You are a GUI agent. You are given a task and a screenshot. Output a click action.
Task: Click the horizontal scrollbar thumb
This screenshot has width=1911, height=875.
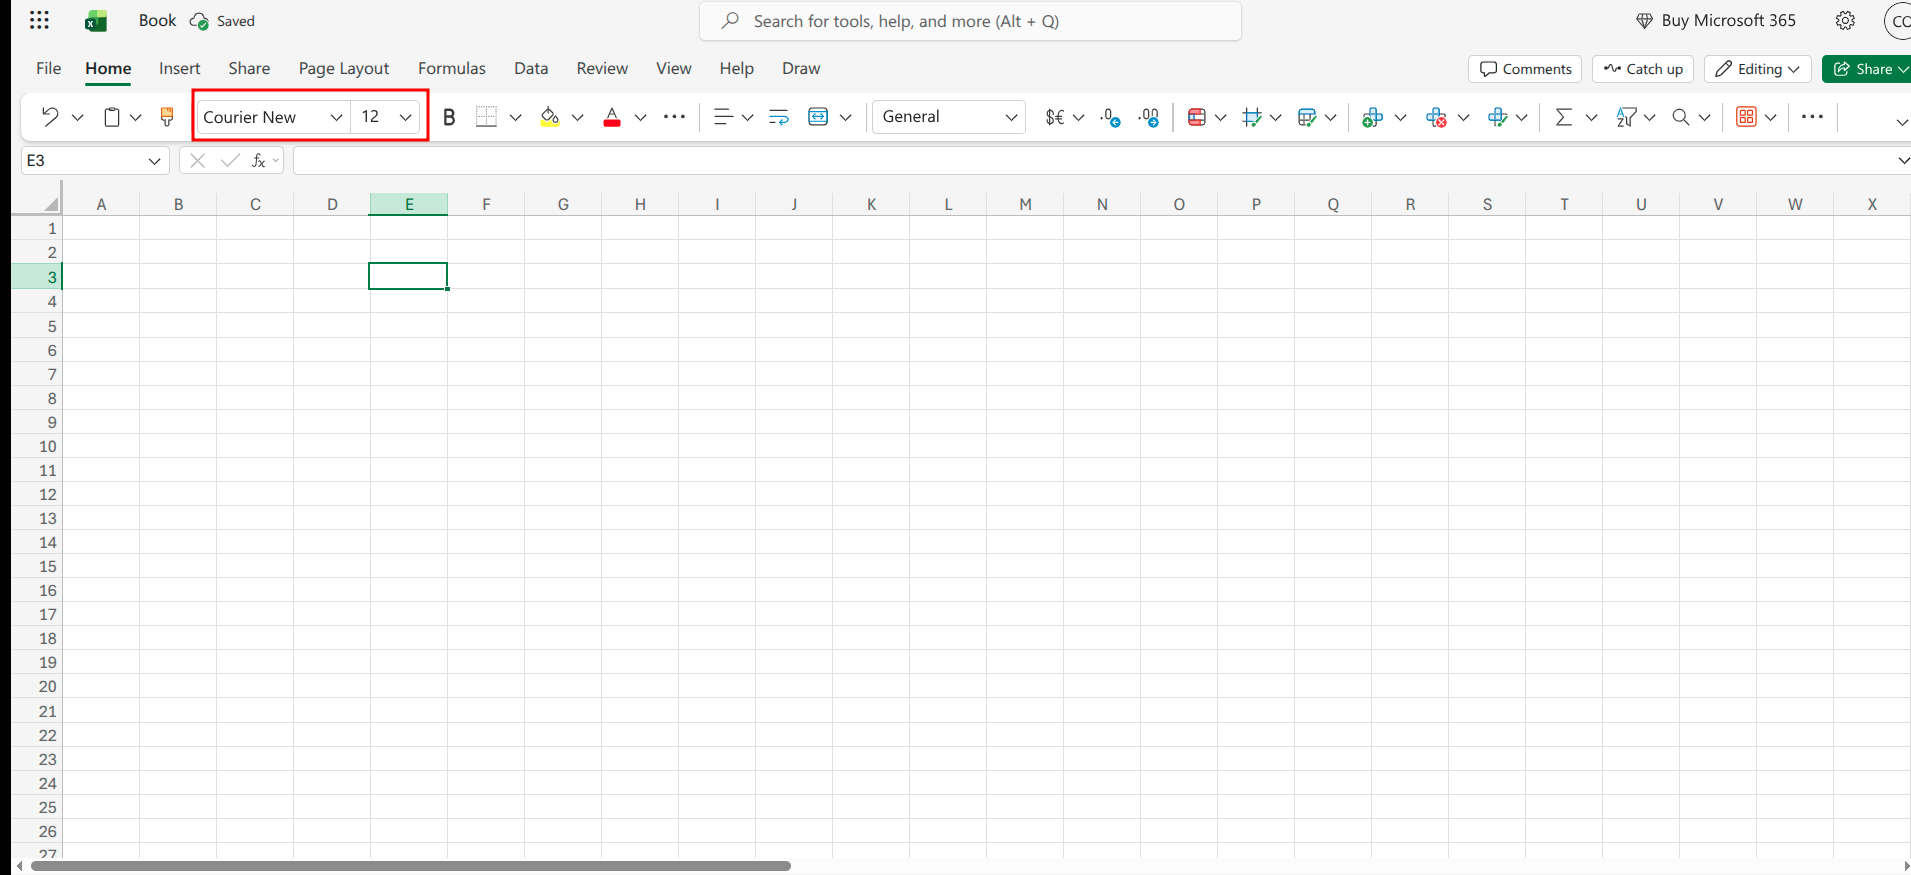pos(411,866)
